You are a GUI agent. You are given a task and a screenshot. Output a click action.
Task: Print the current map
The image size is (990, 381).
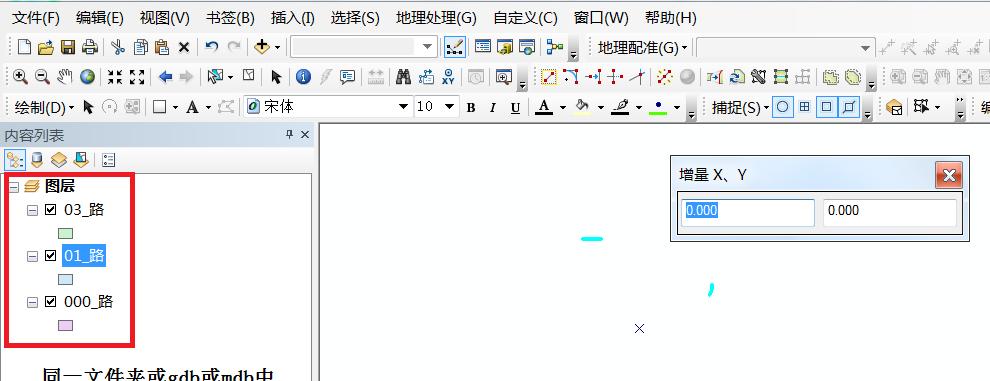90,47
